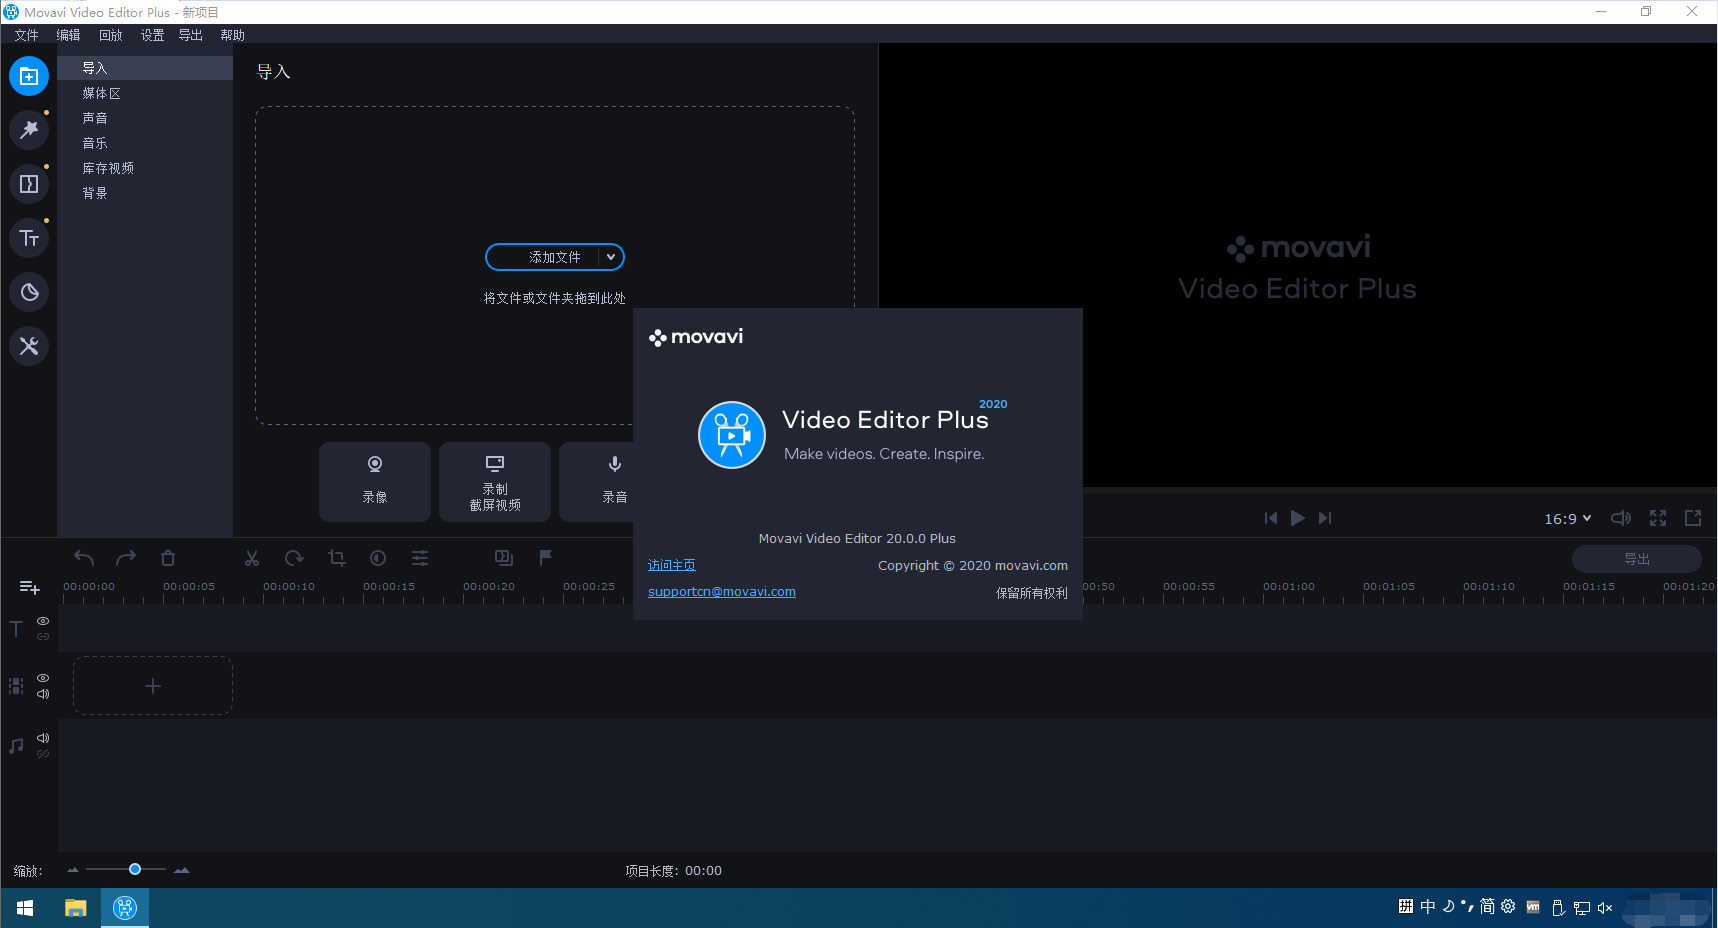Click the Add track icon
This screenshot has width=1718, height=928.
[30, 587]
